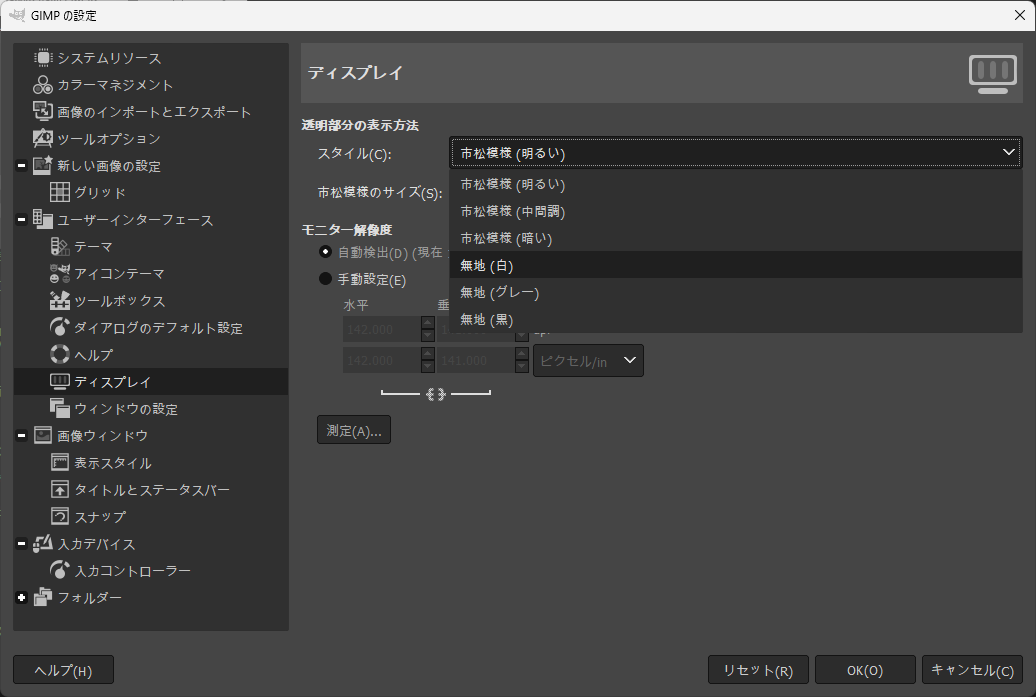Click the ツールオプション icon
The image size is (1036, 697).
(x=43, y=139)
